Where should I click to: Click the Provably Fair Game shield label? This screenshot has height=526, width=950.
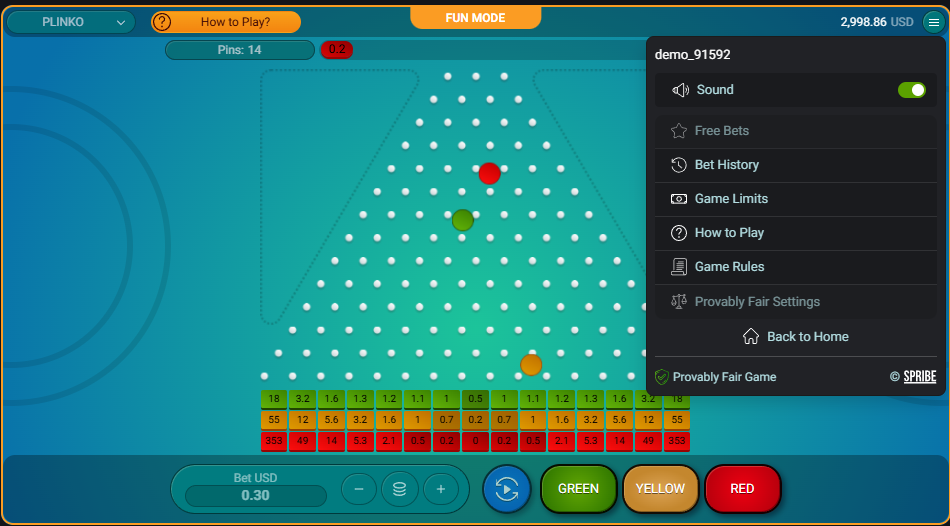click(x=716, y=377)
